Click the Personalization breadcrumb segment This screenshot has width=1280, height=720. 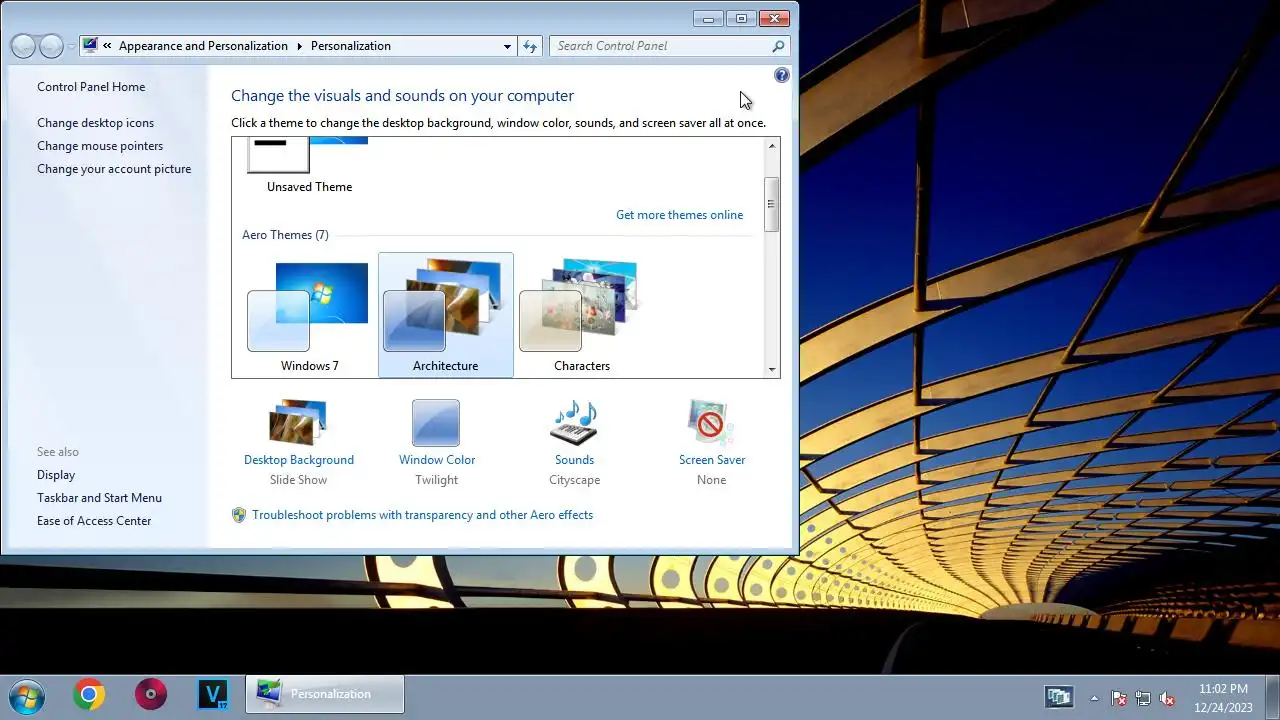[x=351, y=46]
